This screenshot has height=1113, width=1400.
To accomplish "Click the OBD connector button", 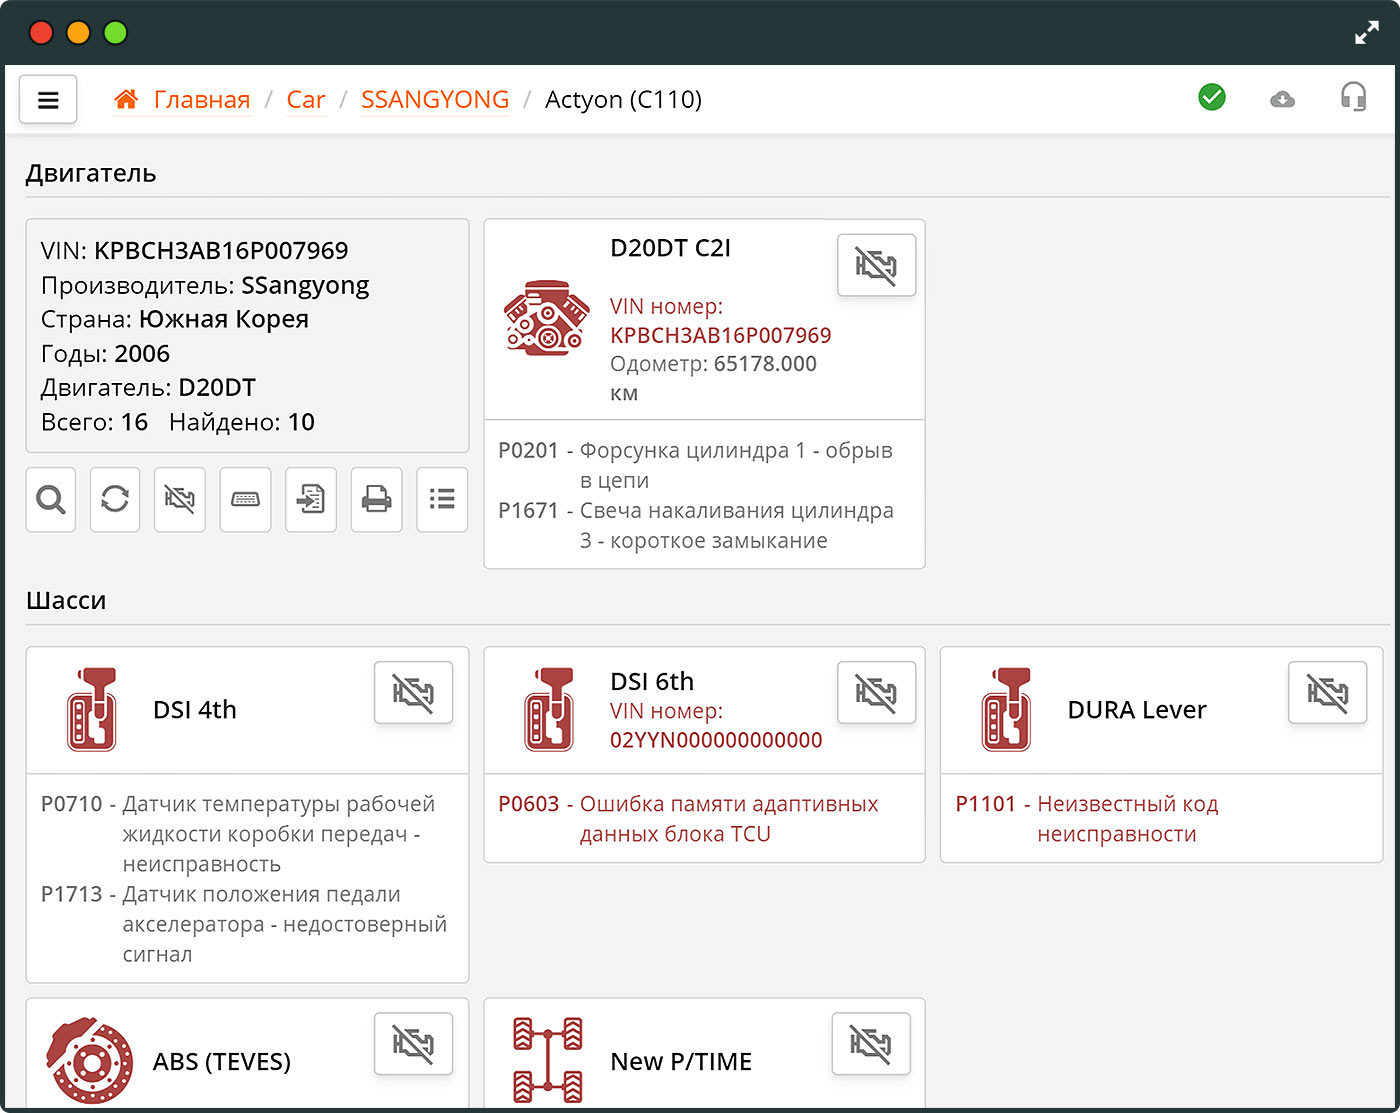I will [x=245, y=499].
